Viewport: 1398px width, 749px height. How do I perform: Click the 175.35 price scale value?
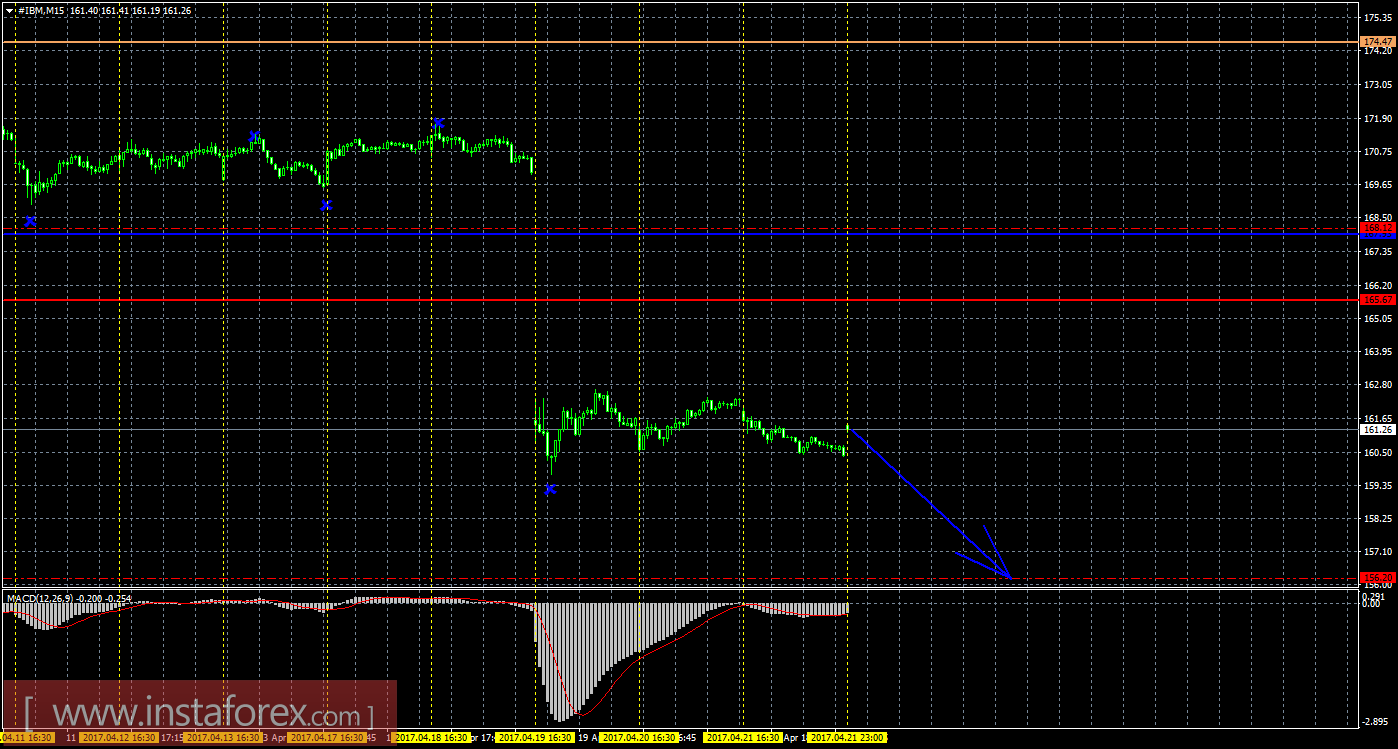point(1376,18)
